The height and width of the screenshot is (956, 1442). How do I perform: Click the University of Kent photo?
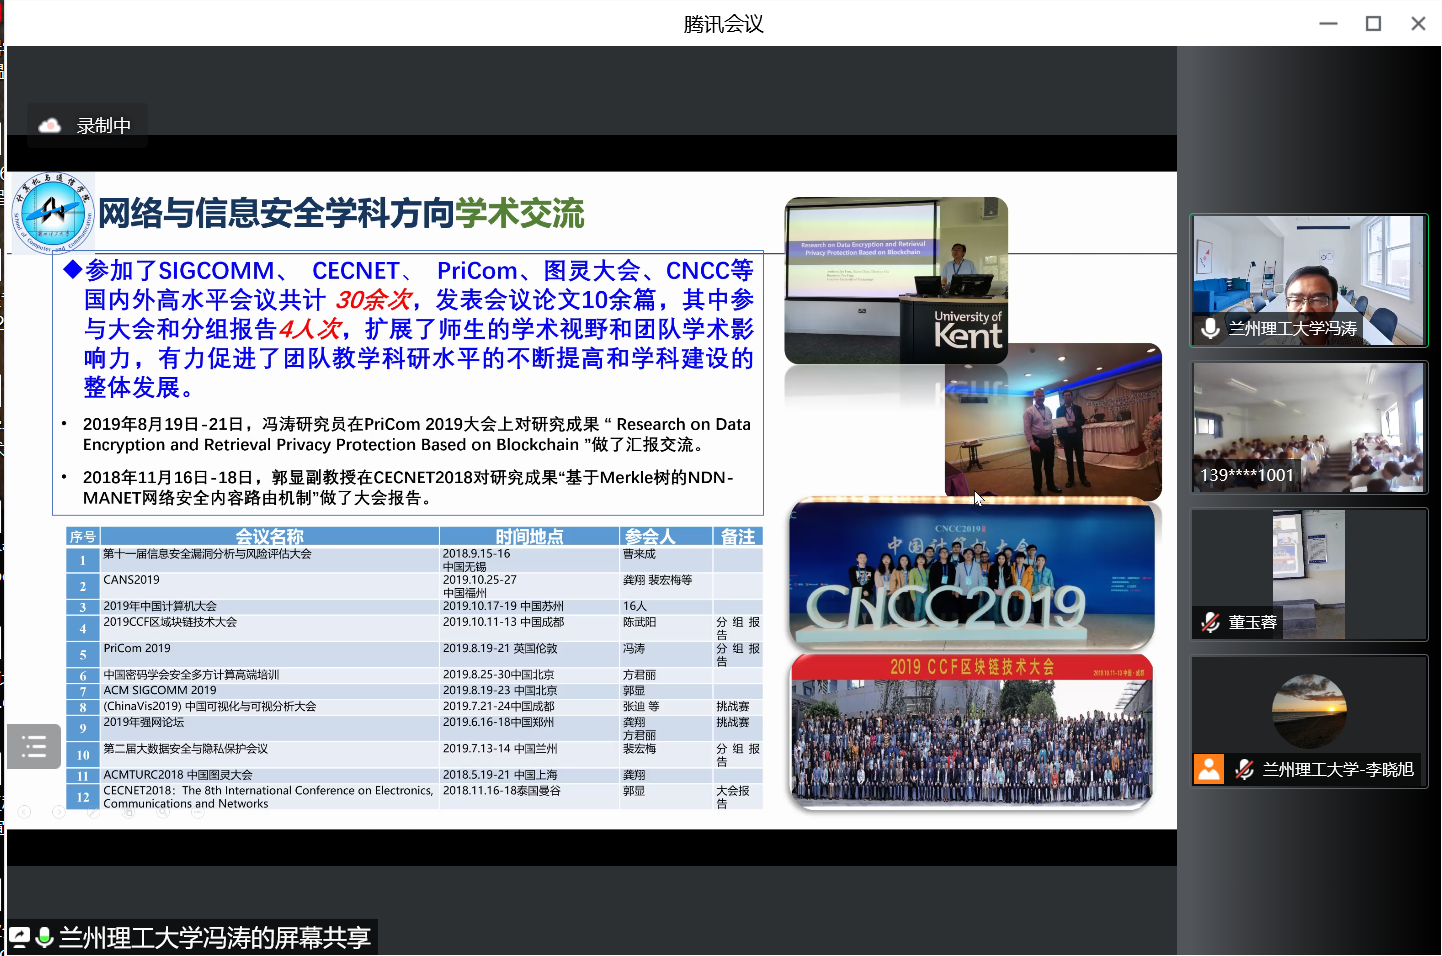[895, 280]
